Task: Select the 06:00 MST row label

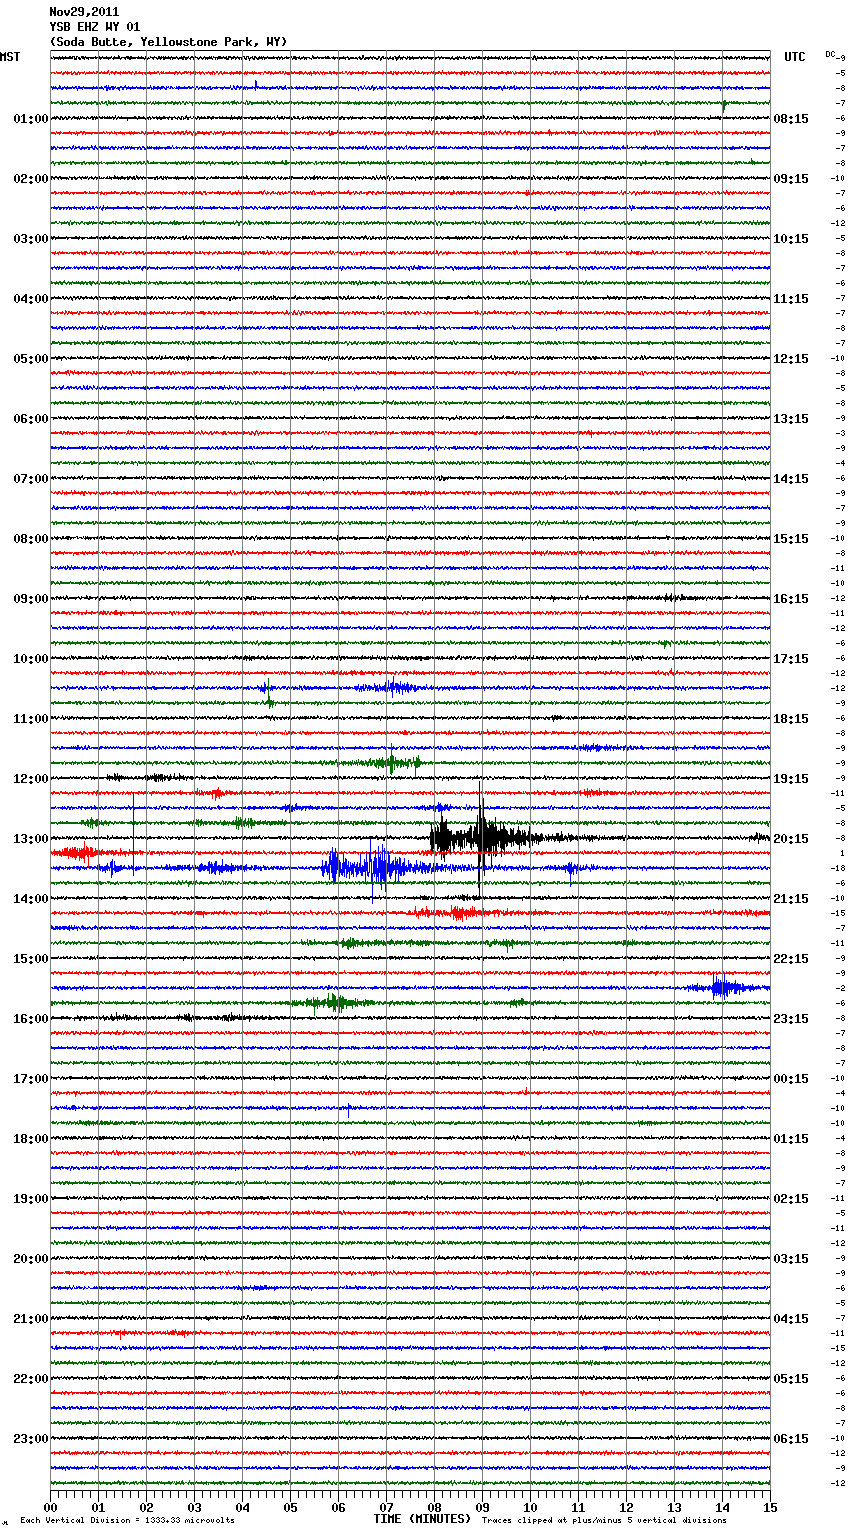Action: point(31,419)
